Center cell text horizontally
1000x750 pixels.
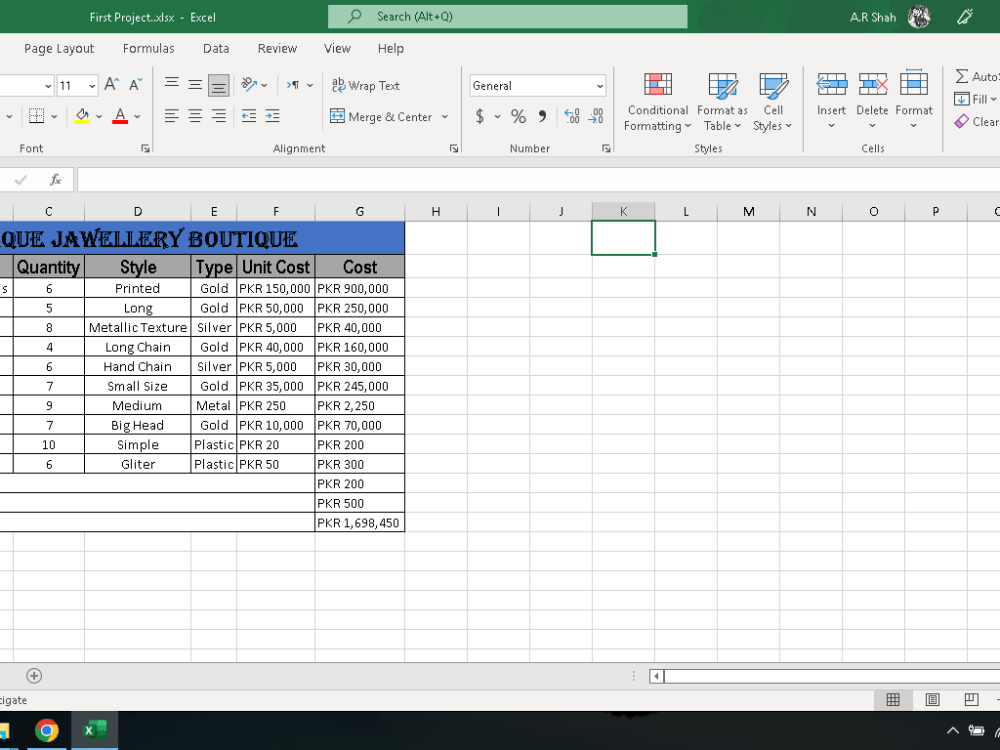click(195, 116)
